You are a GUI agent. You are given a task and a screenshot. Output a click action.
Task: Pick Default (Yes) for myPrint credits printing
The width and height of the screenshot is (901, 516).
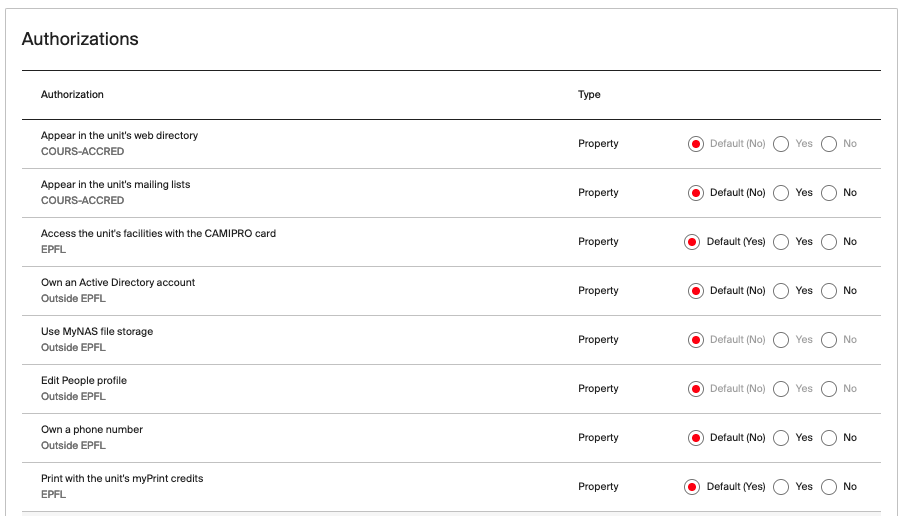[x=691, y=487]
